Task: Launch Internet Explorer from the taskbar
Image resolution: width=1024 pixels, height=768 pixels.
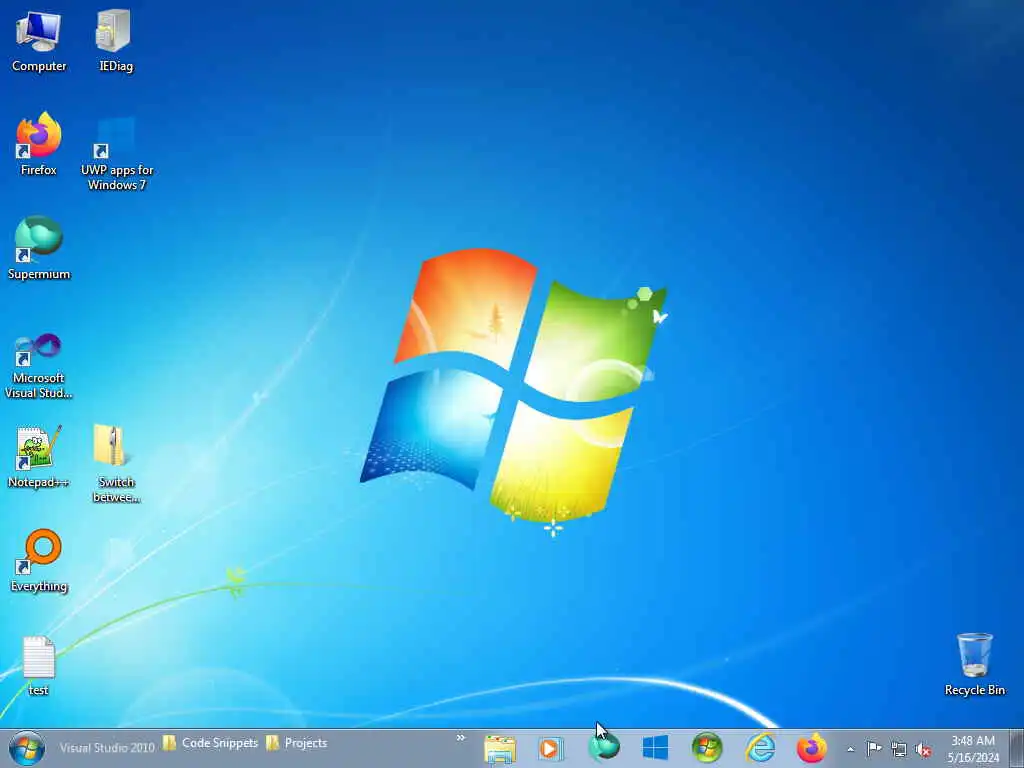Action: pyautogui.click(x=760, y=748)
